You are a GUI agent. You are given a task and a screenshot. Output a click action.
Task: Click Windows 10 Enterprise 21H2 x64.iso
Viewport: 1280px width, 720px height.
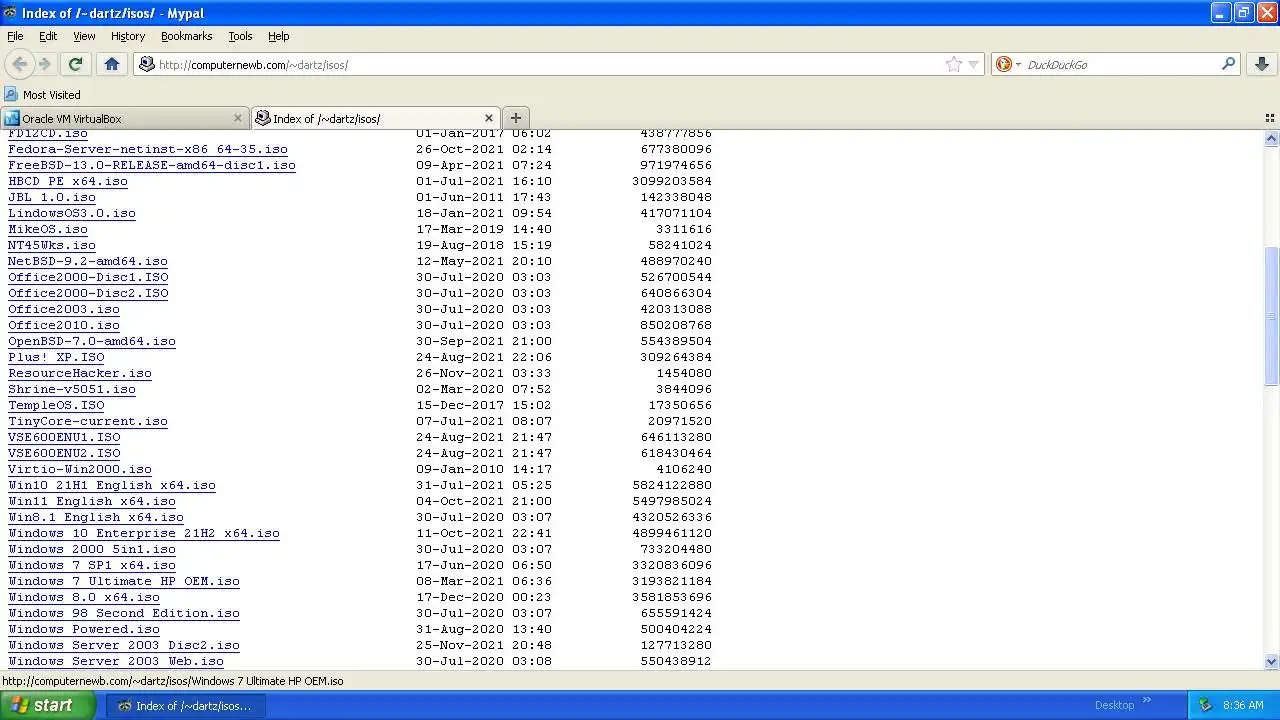(144, 533)
